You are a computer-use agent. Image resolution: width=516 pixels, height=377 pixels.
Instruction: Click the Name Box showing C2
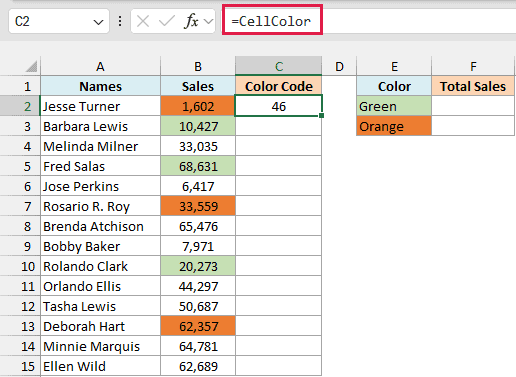tap(59, 21)
